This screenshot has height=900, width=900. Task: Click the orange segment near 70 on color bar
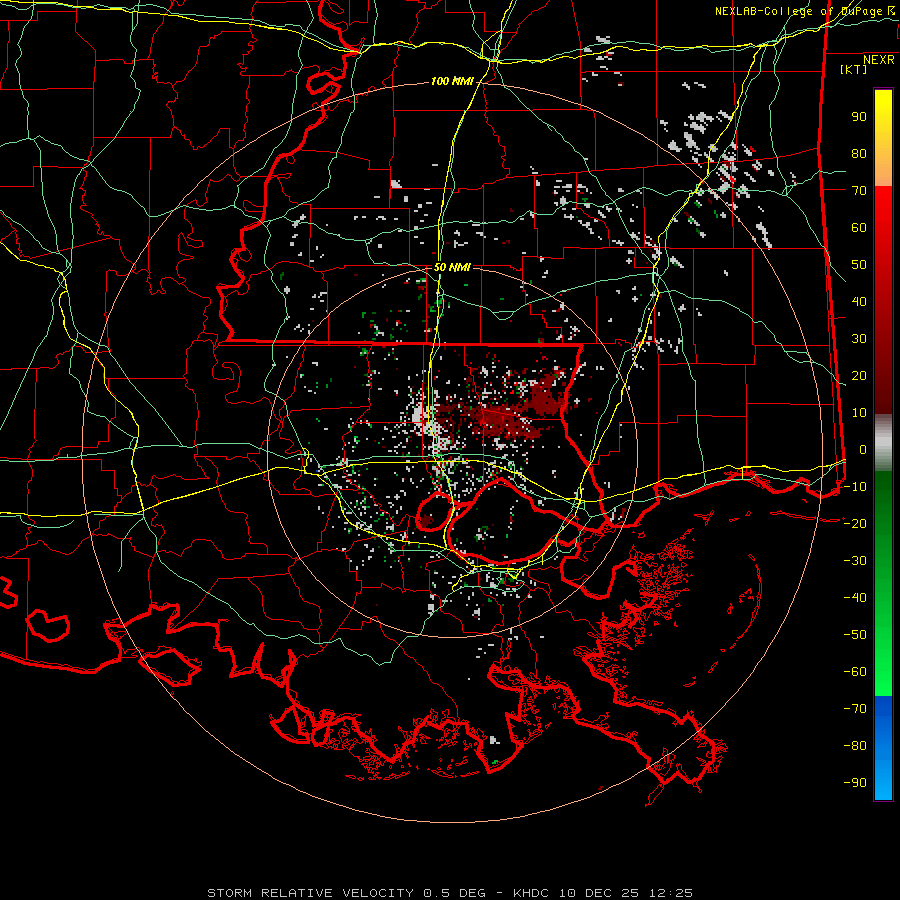coord(883,172)
